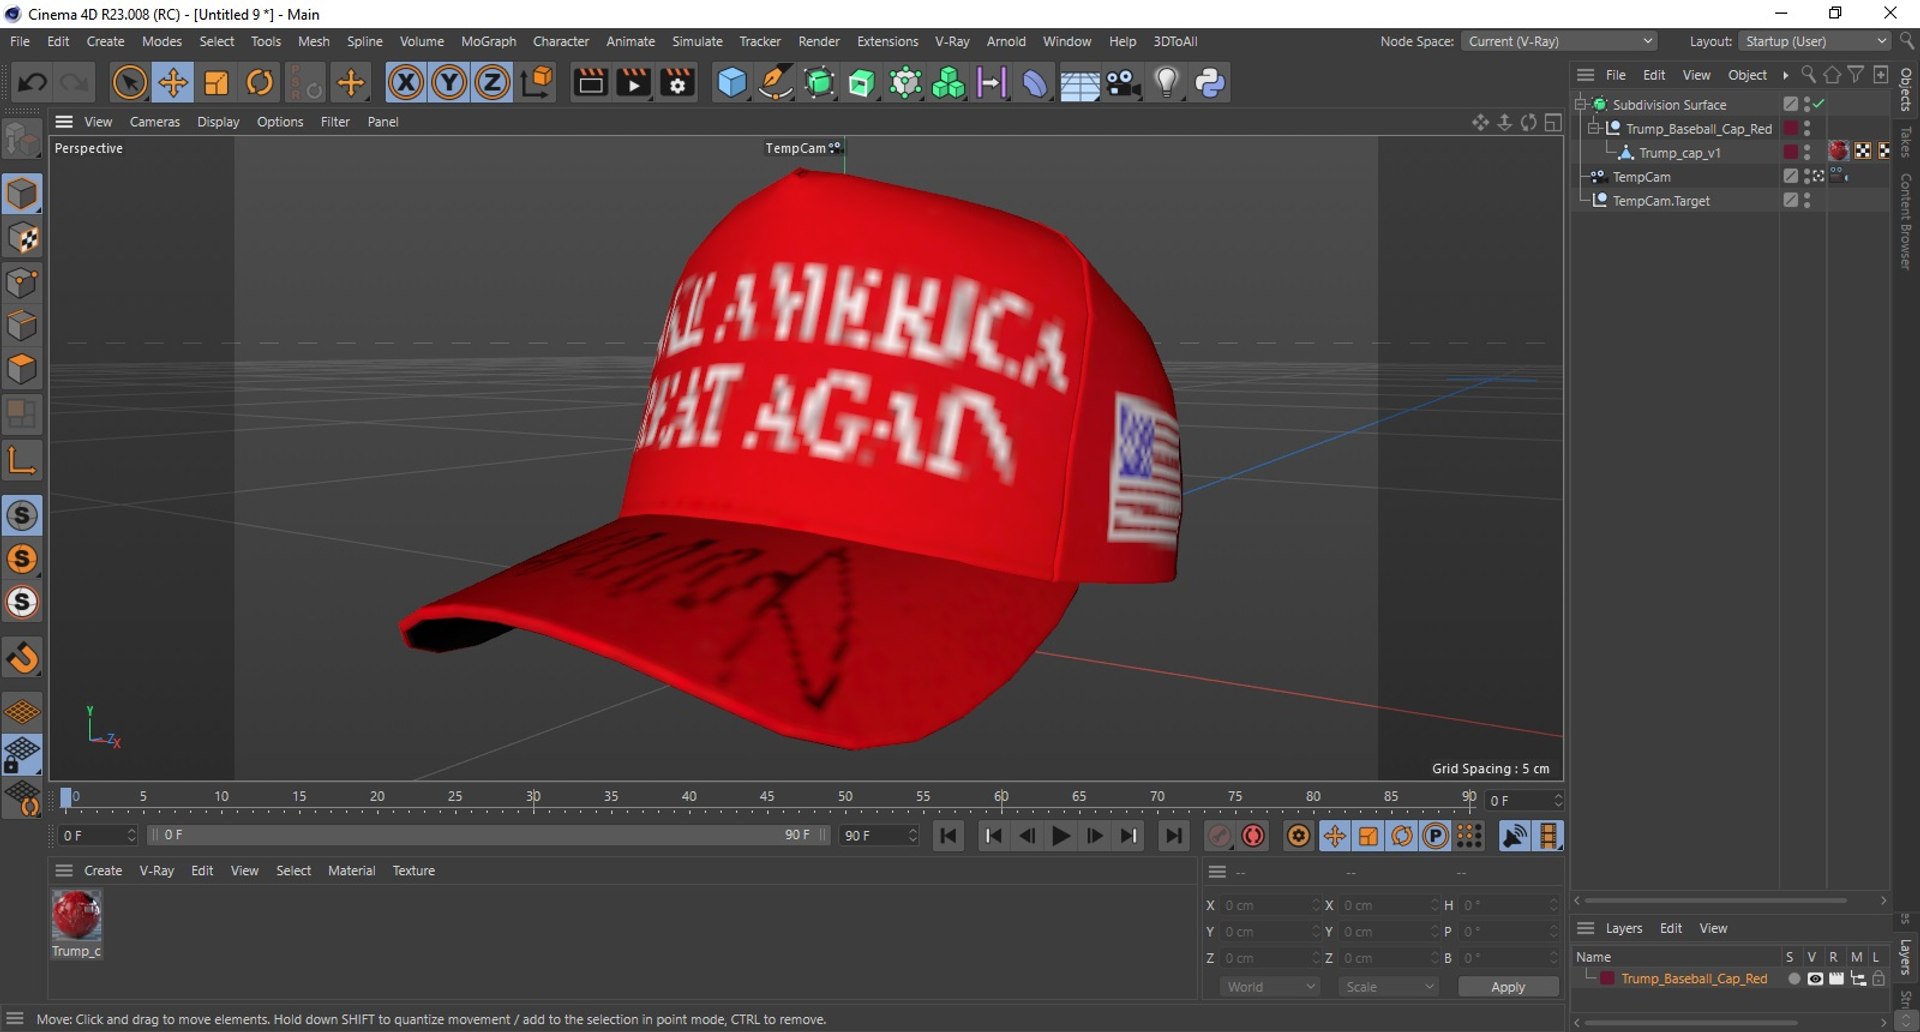The width and height of the screenshot is (1920, 1032).
Task: Switch to Texture mode
Action: pos(22,238)
